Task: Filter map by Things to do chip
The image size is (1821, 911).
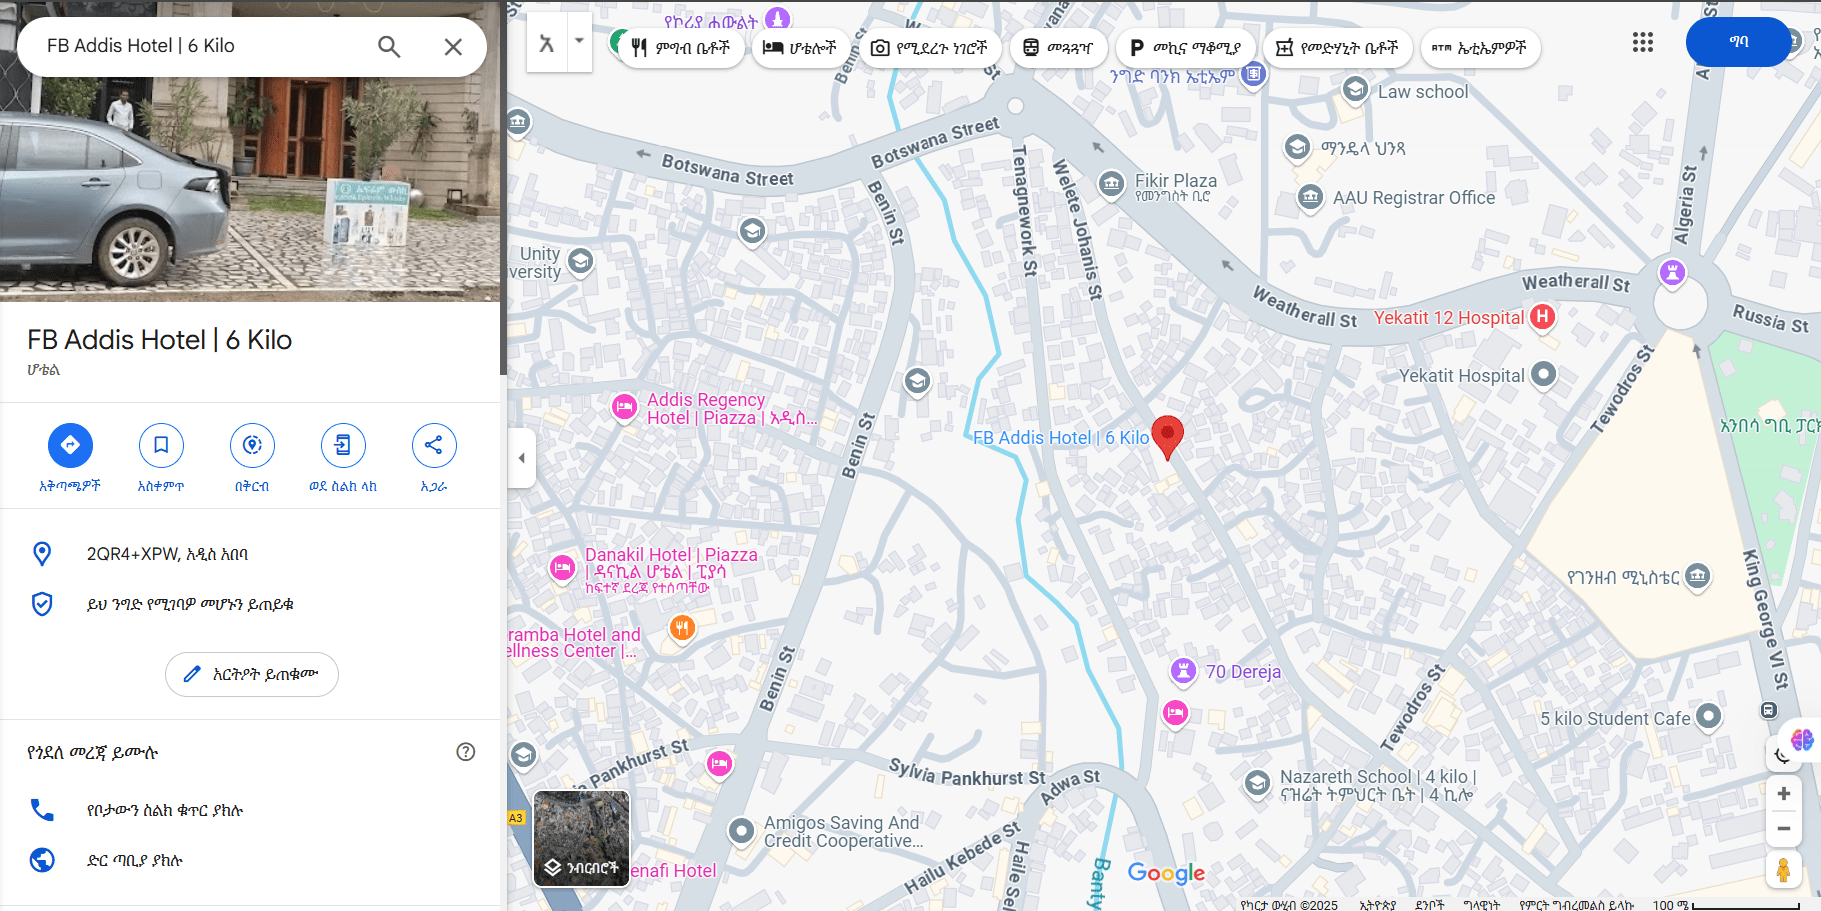Action: [929, 48]
